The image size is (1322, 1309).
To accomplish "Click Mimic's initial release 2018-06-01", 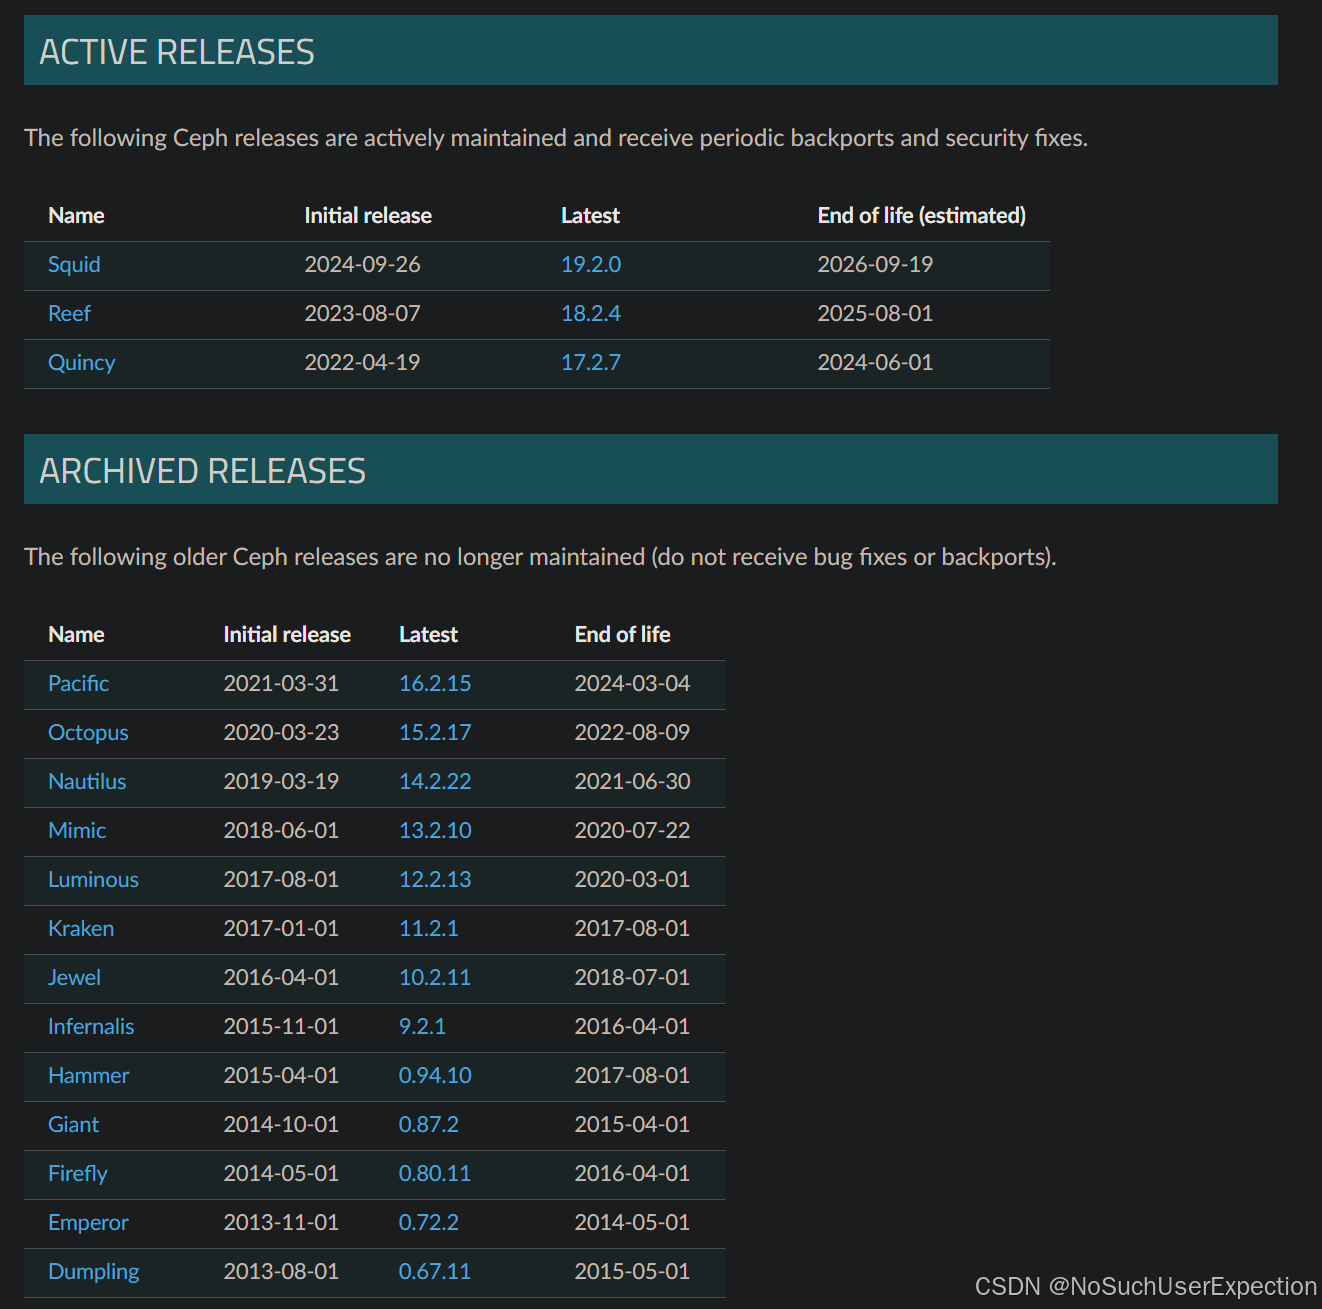I will tap(281, 831).
